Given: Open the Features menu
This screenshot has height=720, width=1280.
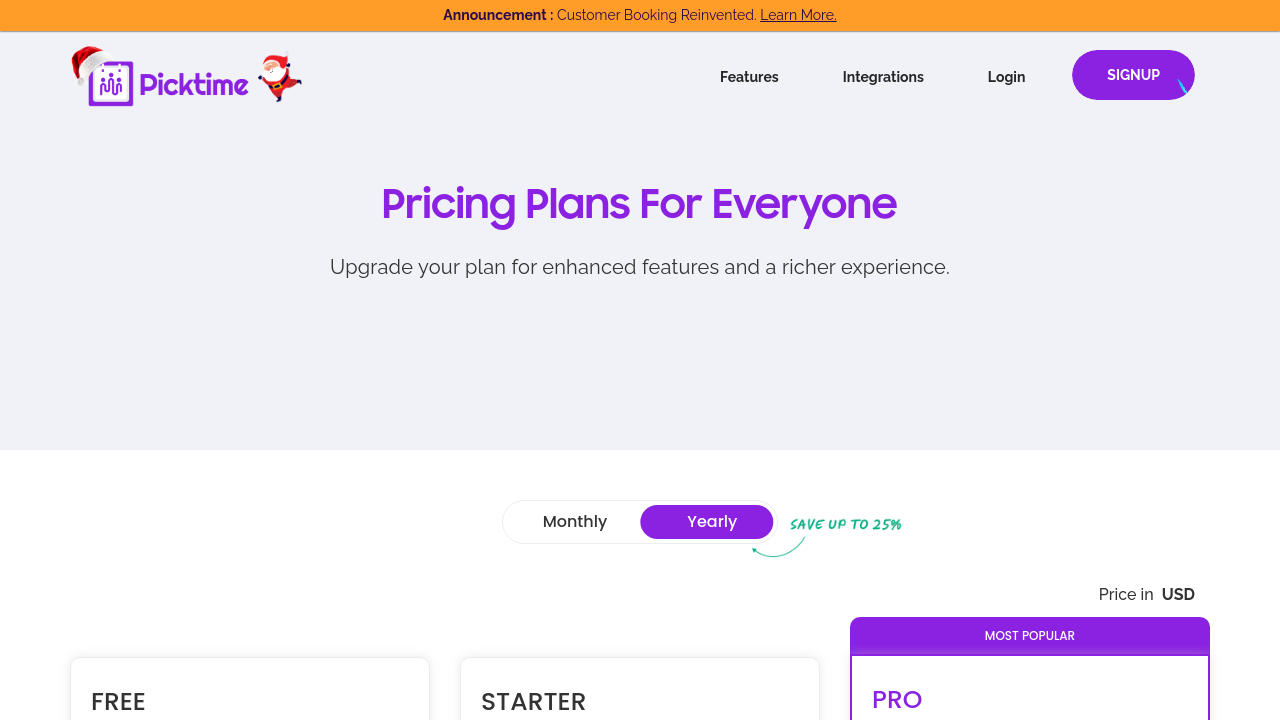Looking at the screenshot, I should [x=749, y=77].
